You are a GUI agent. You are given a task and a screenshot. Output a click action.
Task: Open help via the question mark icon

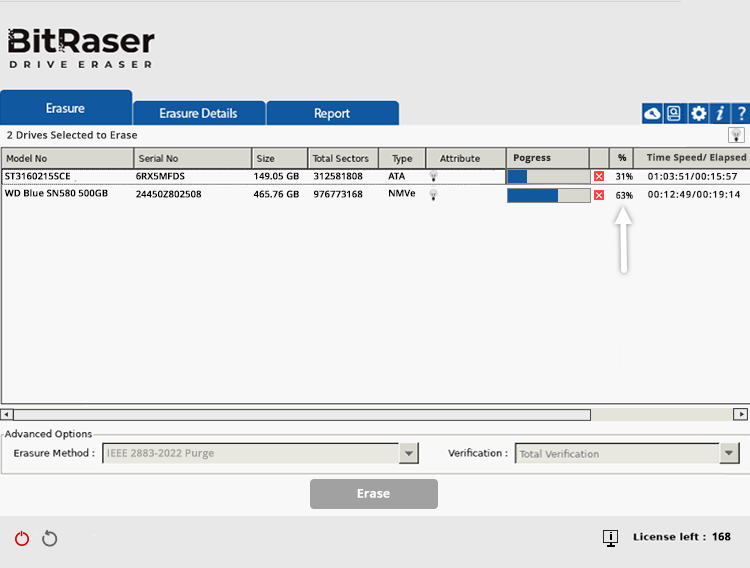pos(741,114)
